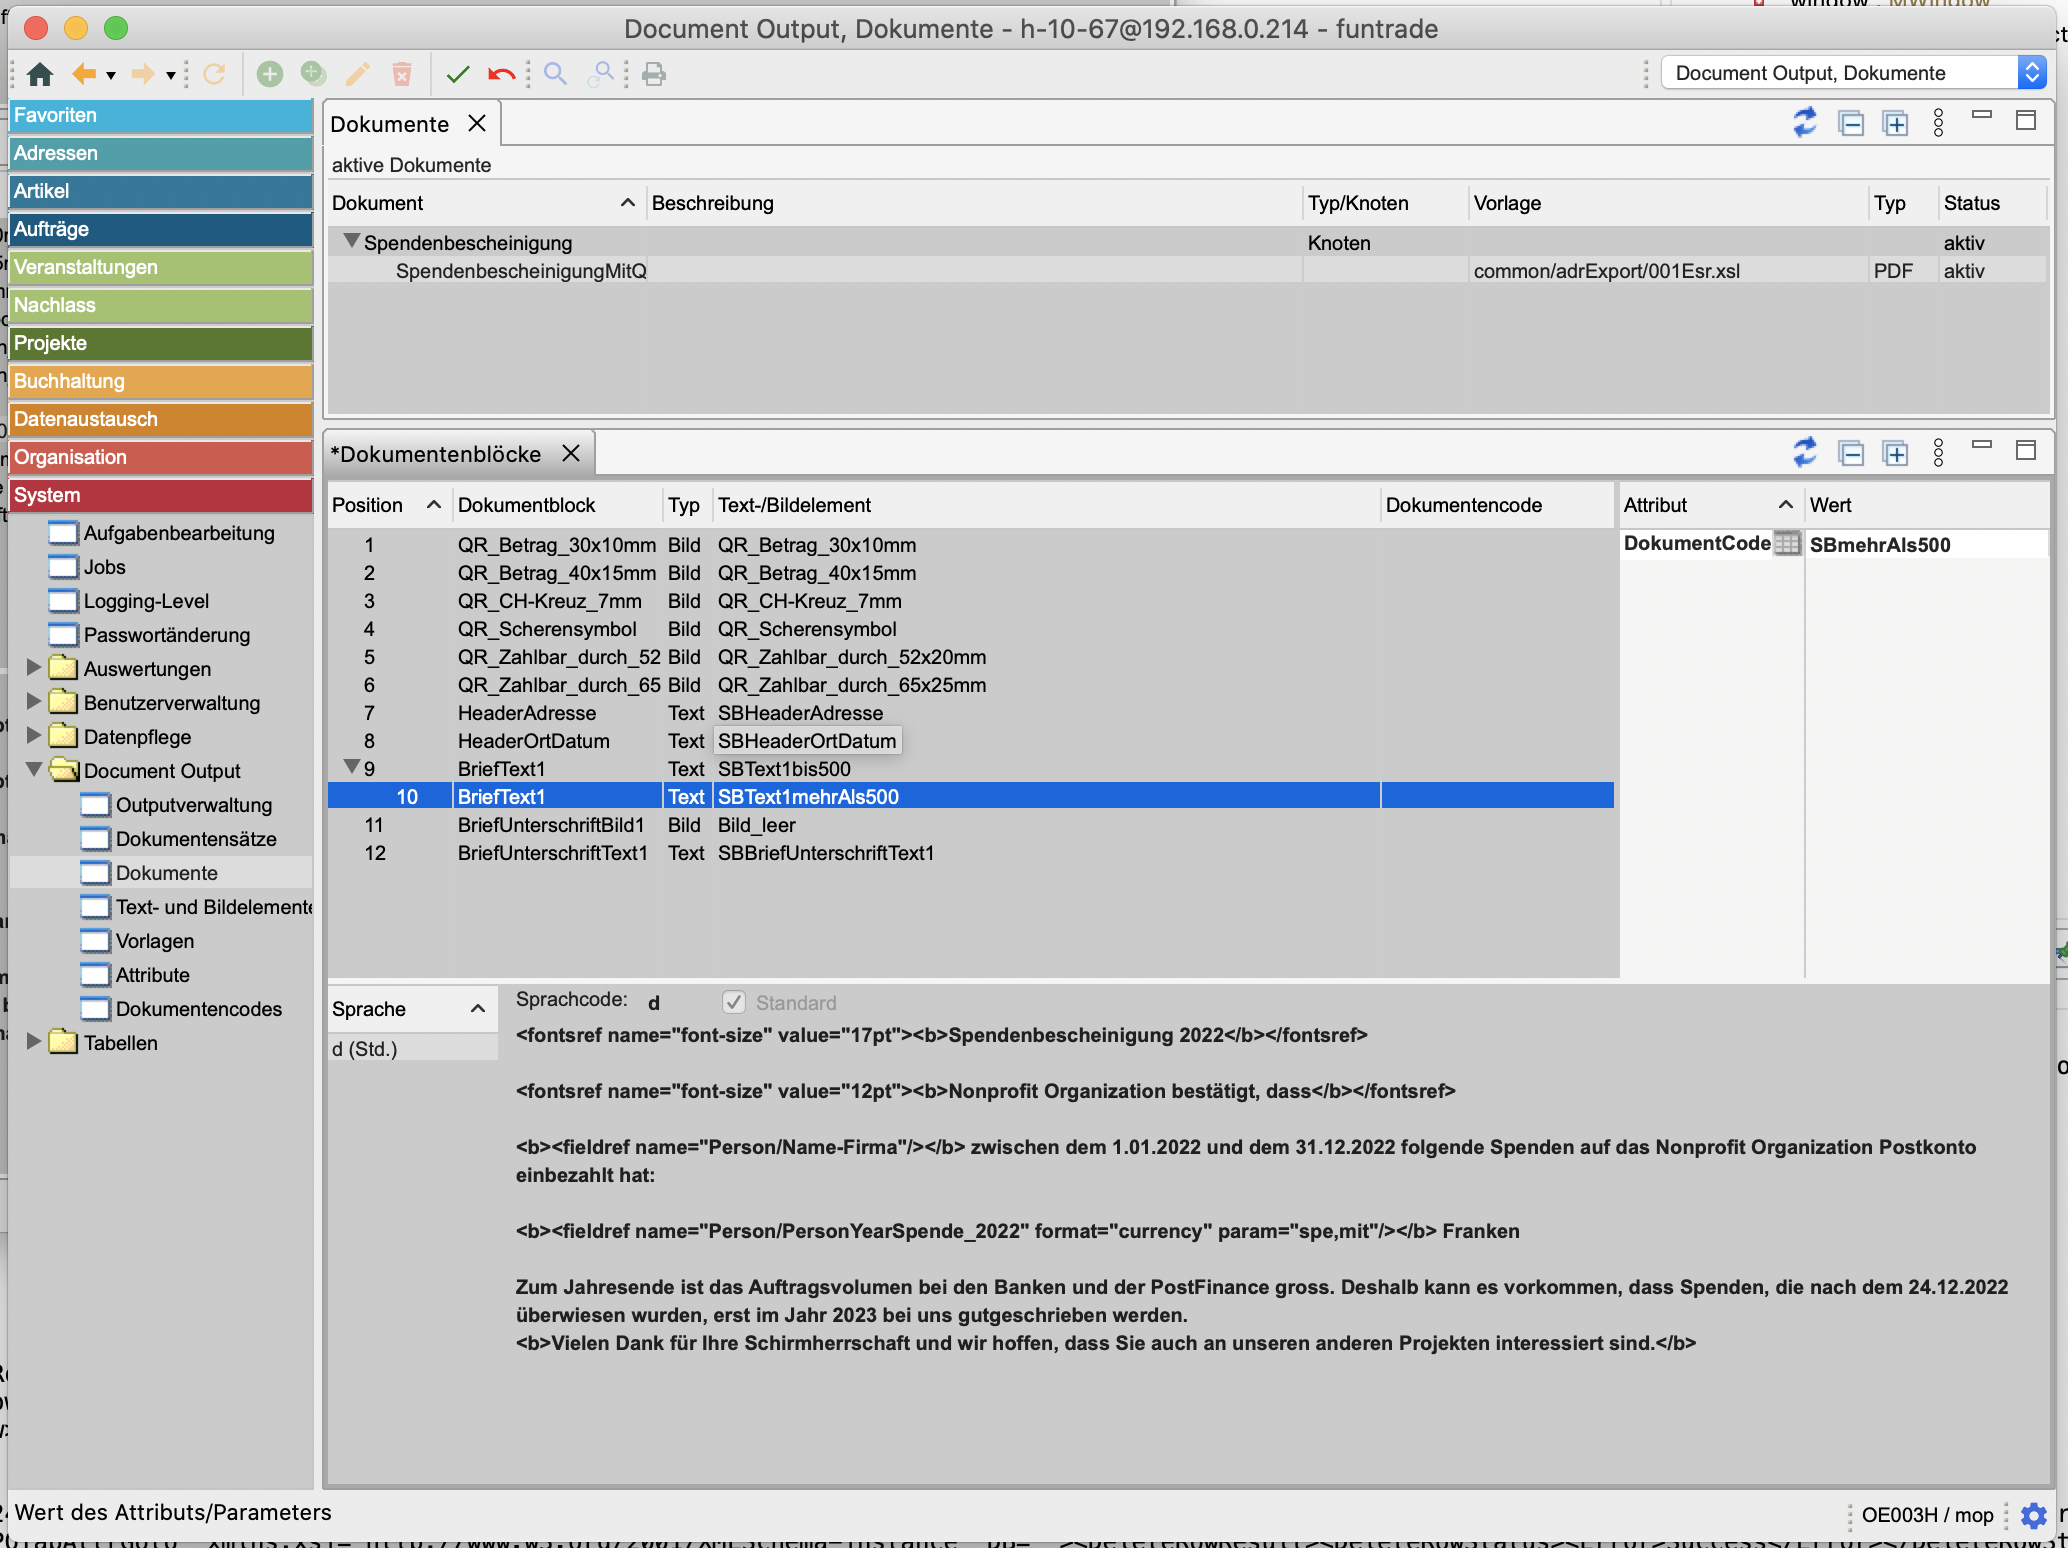Expand all rows in Dokumentenblöcke panel
This screenshot has width=2068, height=1548.
(1895, 453)
